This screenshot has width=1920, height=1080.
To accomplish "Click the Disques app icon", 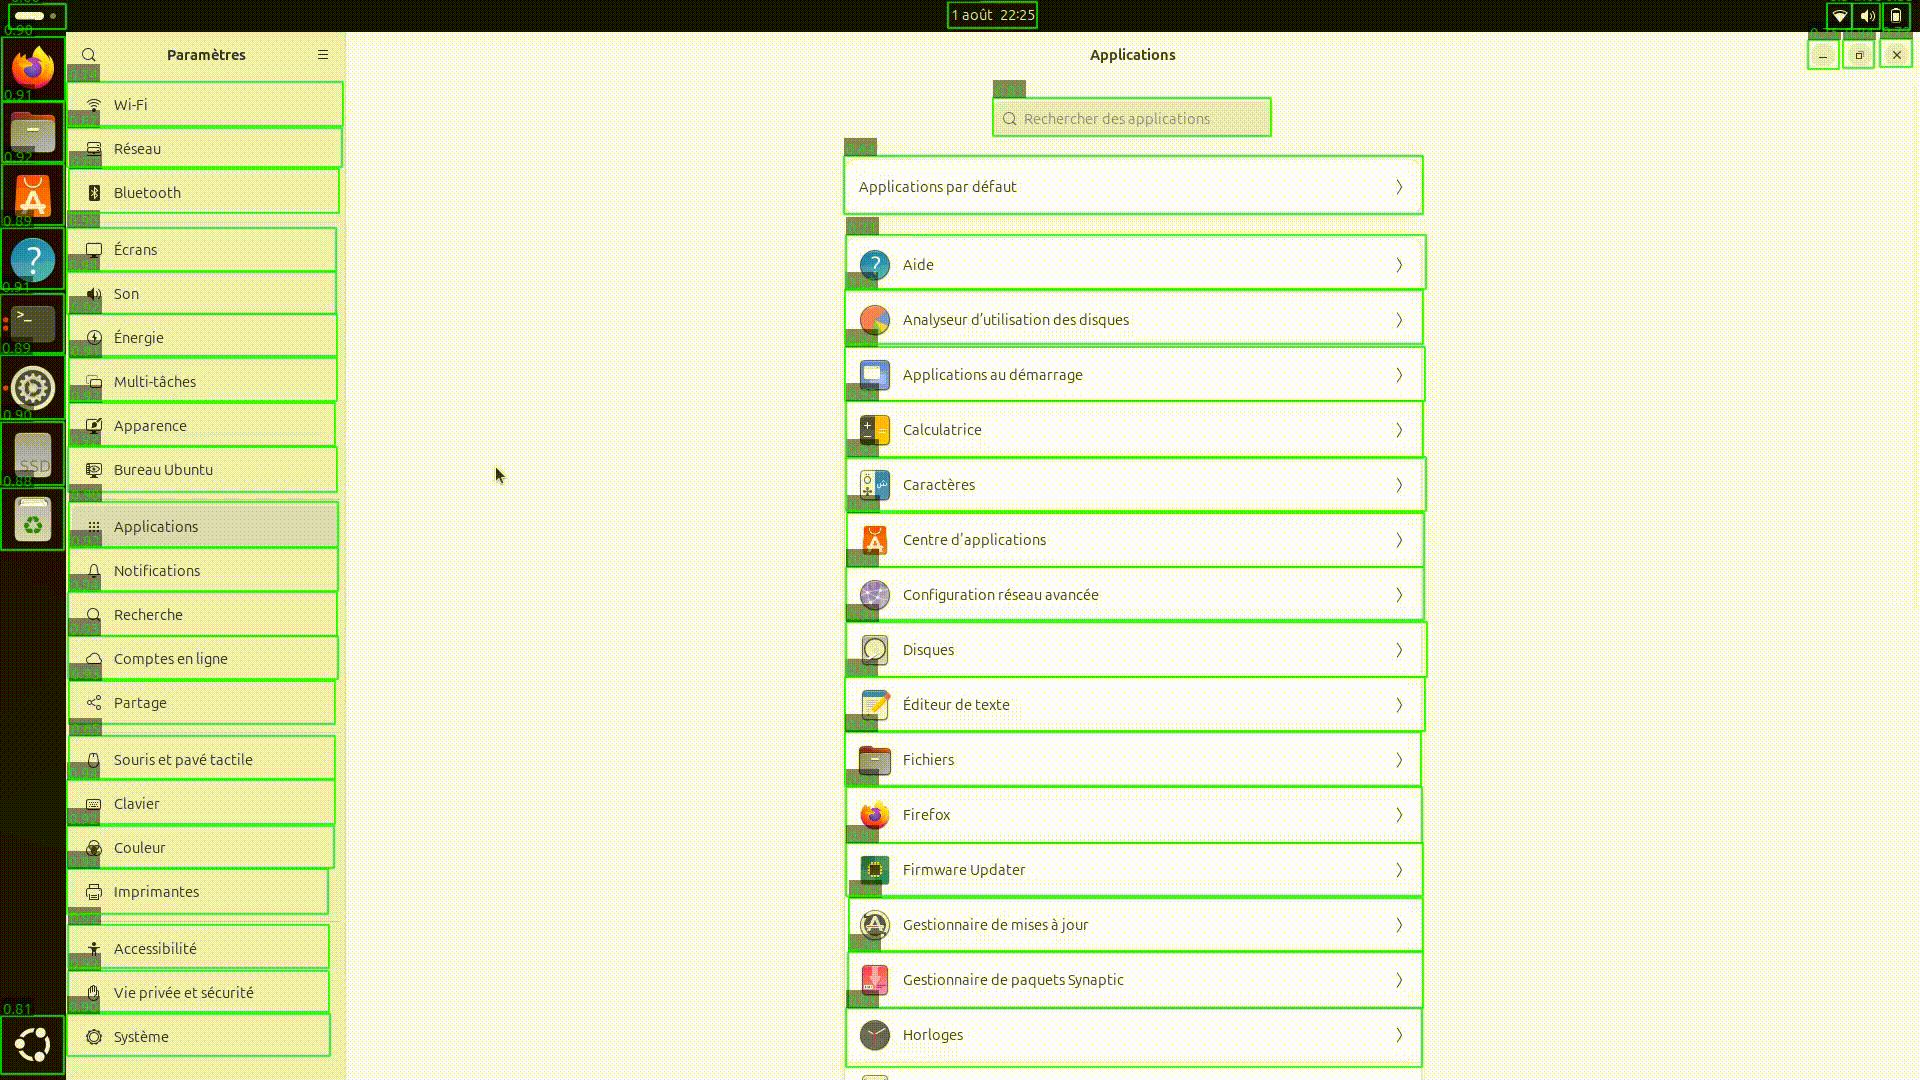I will 874,650.
